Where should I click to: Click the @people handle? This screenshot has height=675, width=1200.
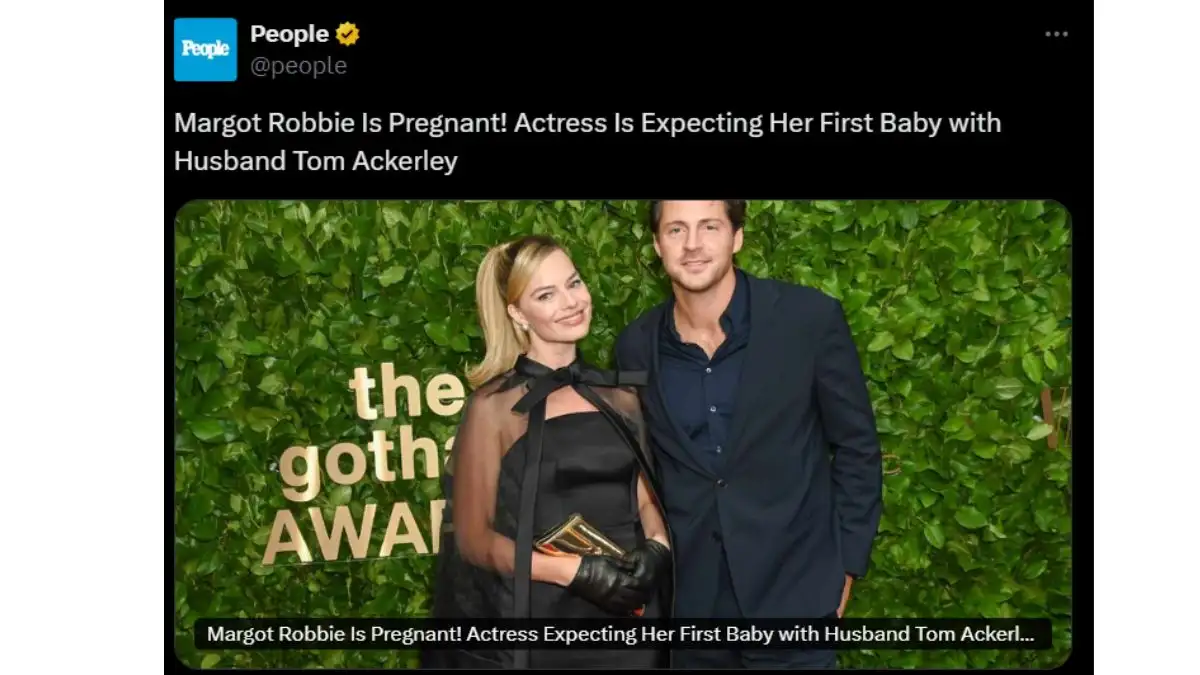tap(298, 66)
